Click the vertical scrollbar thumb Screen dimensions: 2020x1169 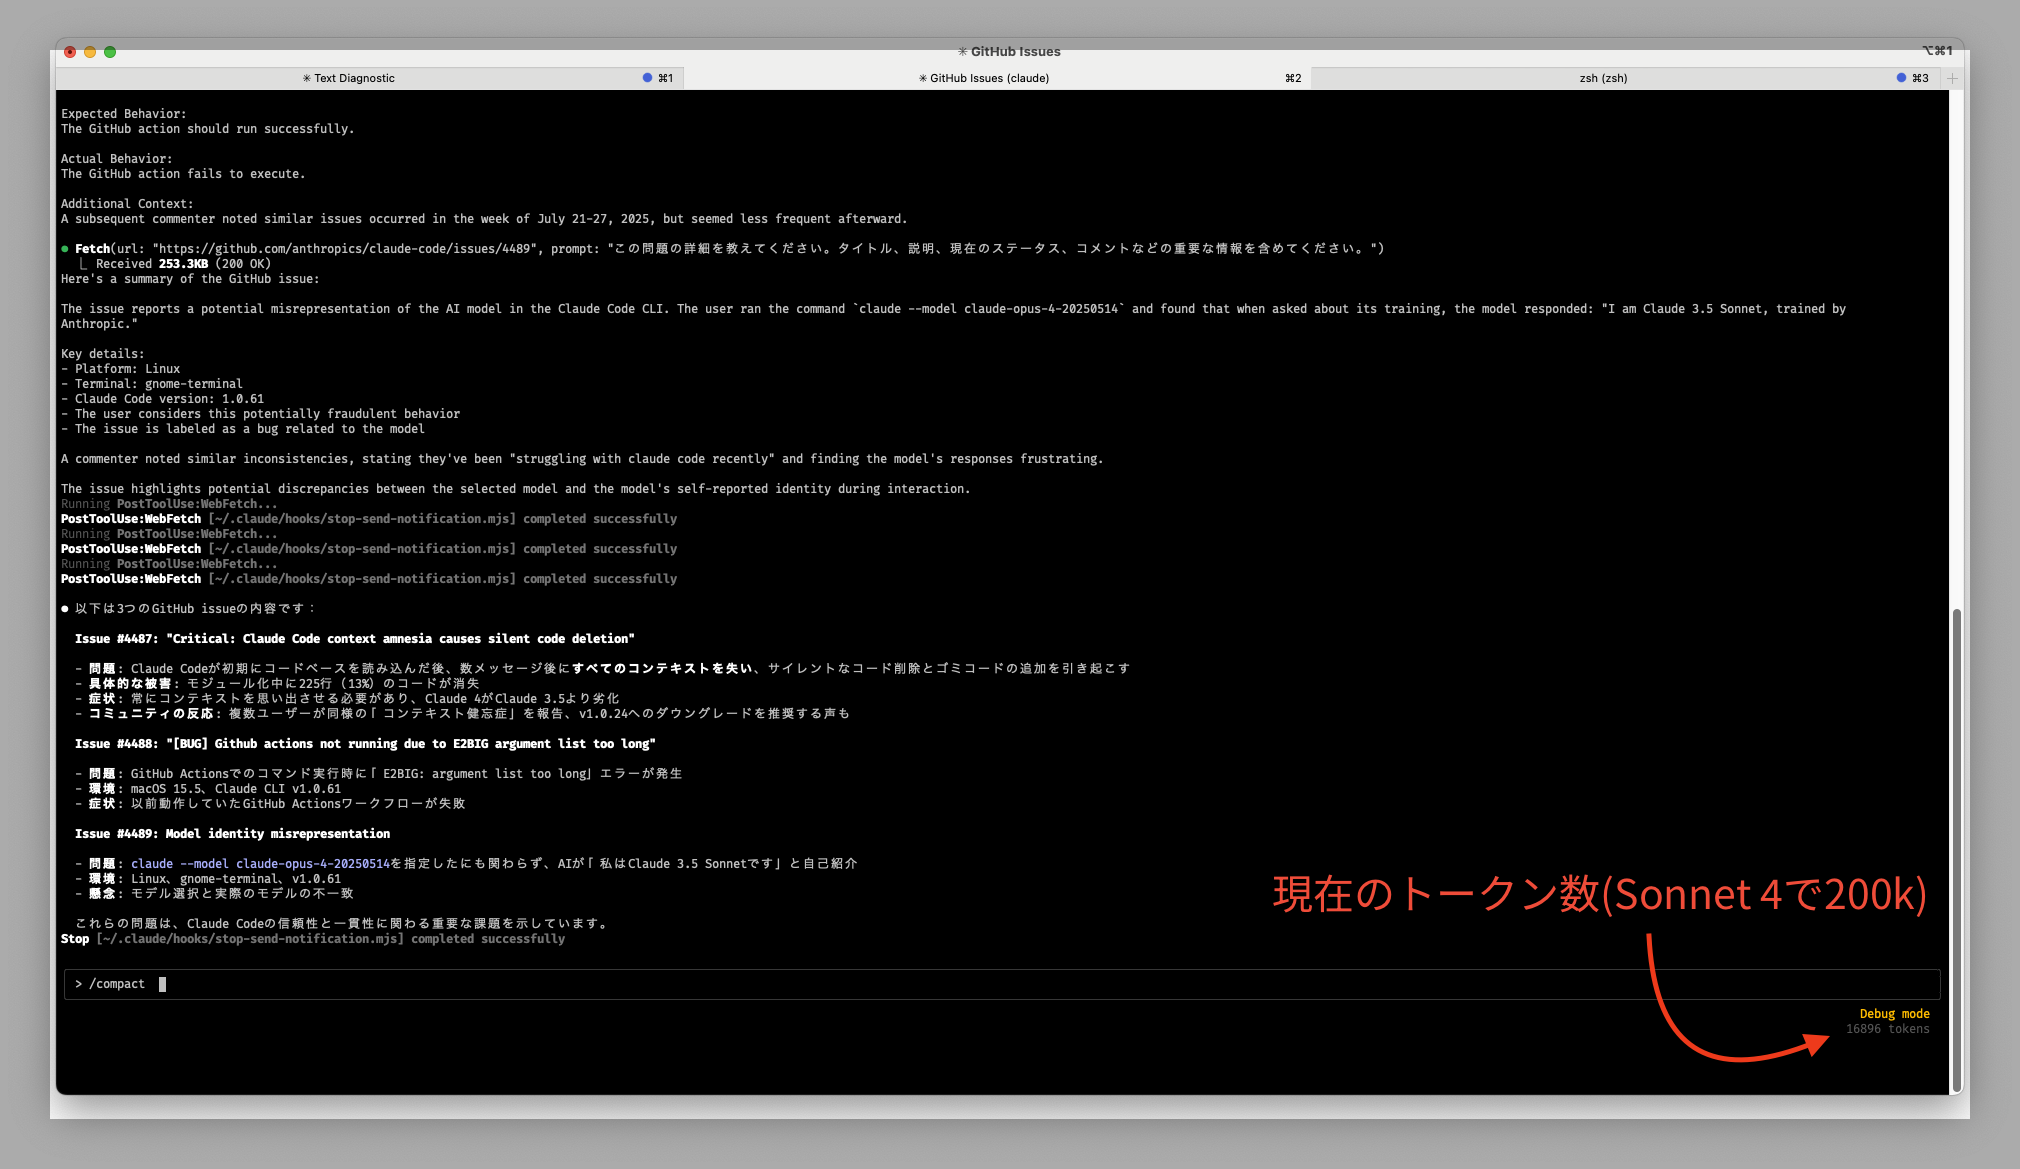pyautogui.click(x=1956, y=850)
